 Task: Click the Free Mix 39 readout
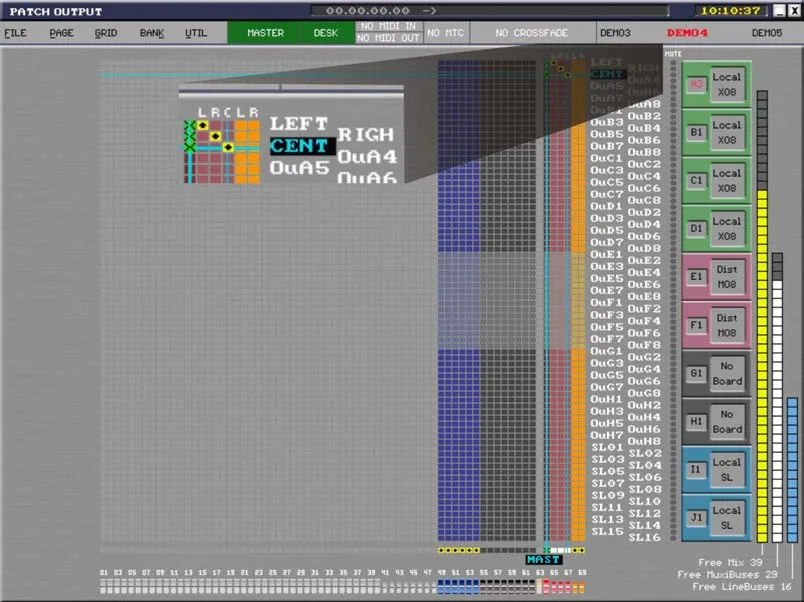(x=730, y=563)
